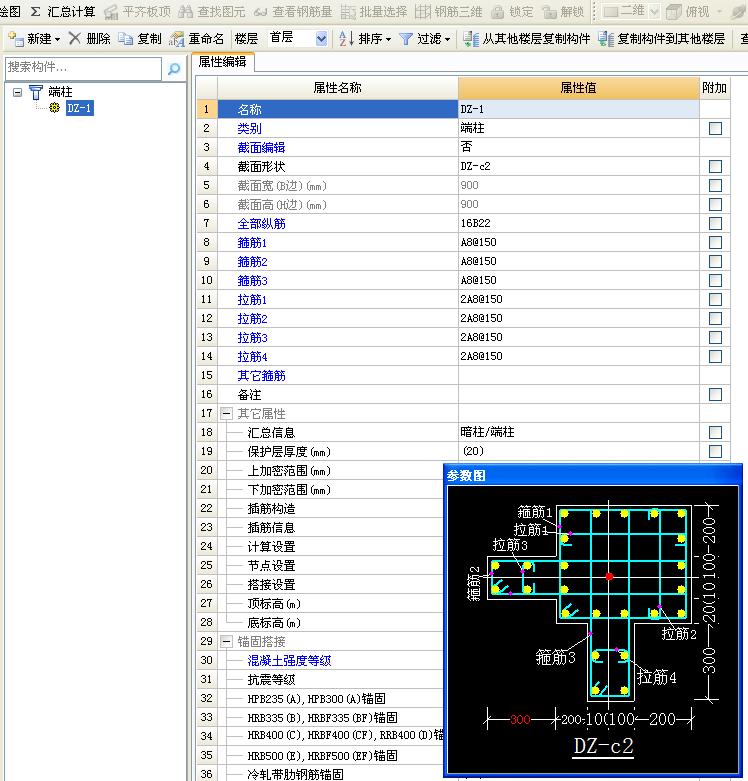Click the 属性名称 column header
748x781 pixels.
(337, 88)
